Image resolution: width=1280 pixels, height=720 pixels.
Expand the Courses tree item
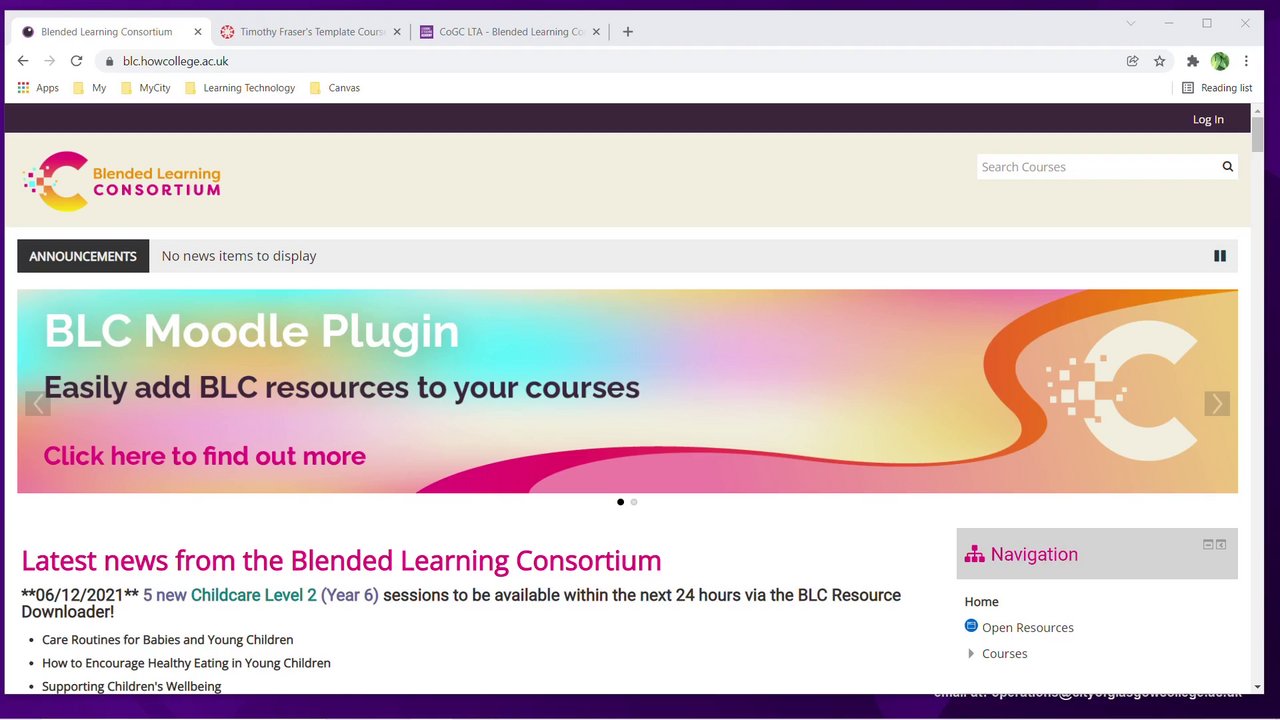click(971, 654)
